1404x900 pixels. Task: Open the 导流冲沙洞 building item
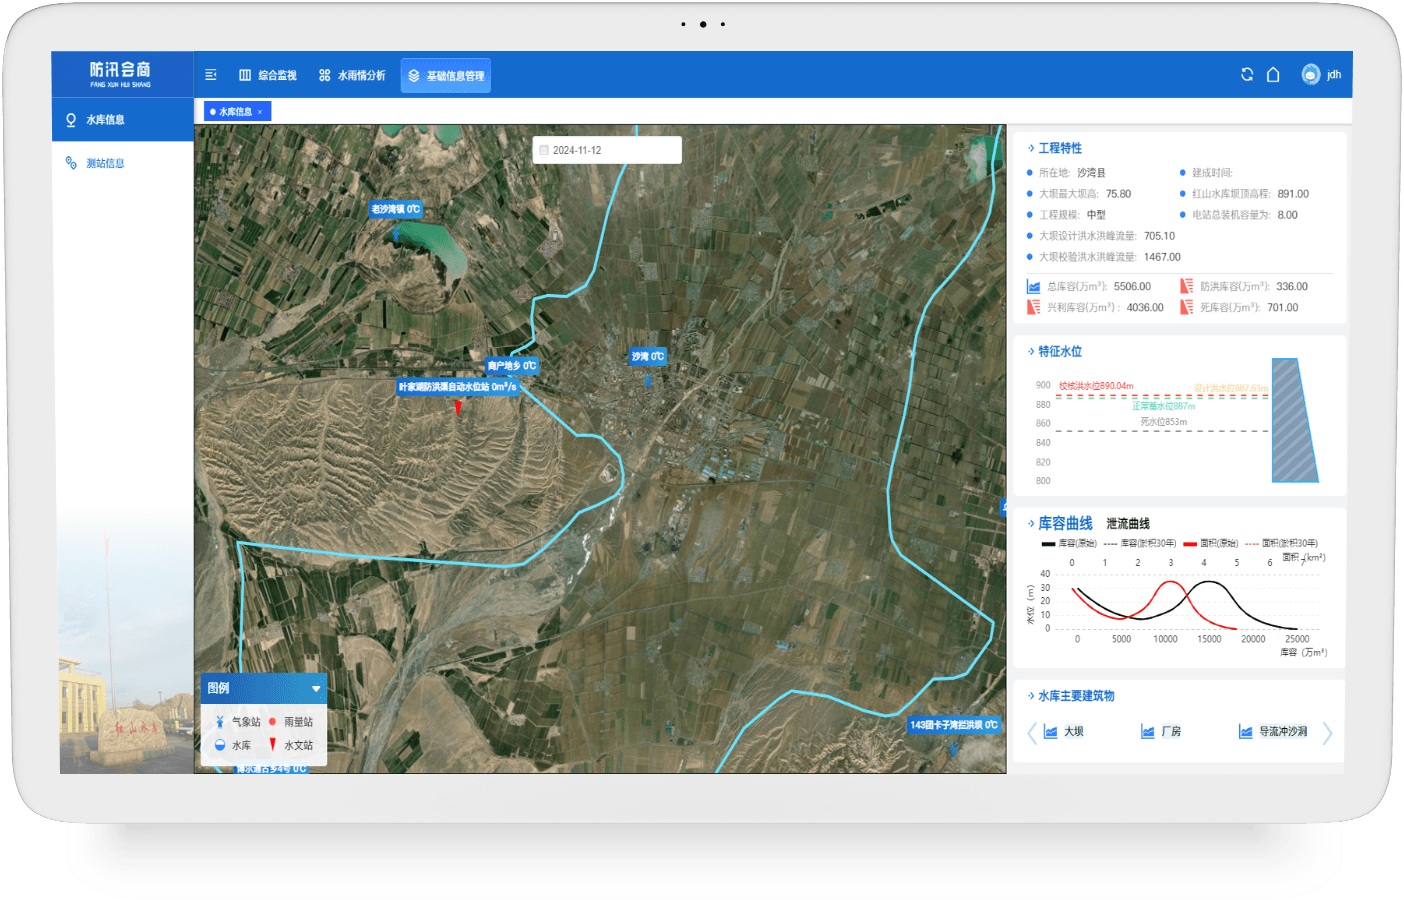click(1273, 732)
